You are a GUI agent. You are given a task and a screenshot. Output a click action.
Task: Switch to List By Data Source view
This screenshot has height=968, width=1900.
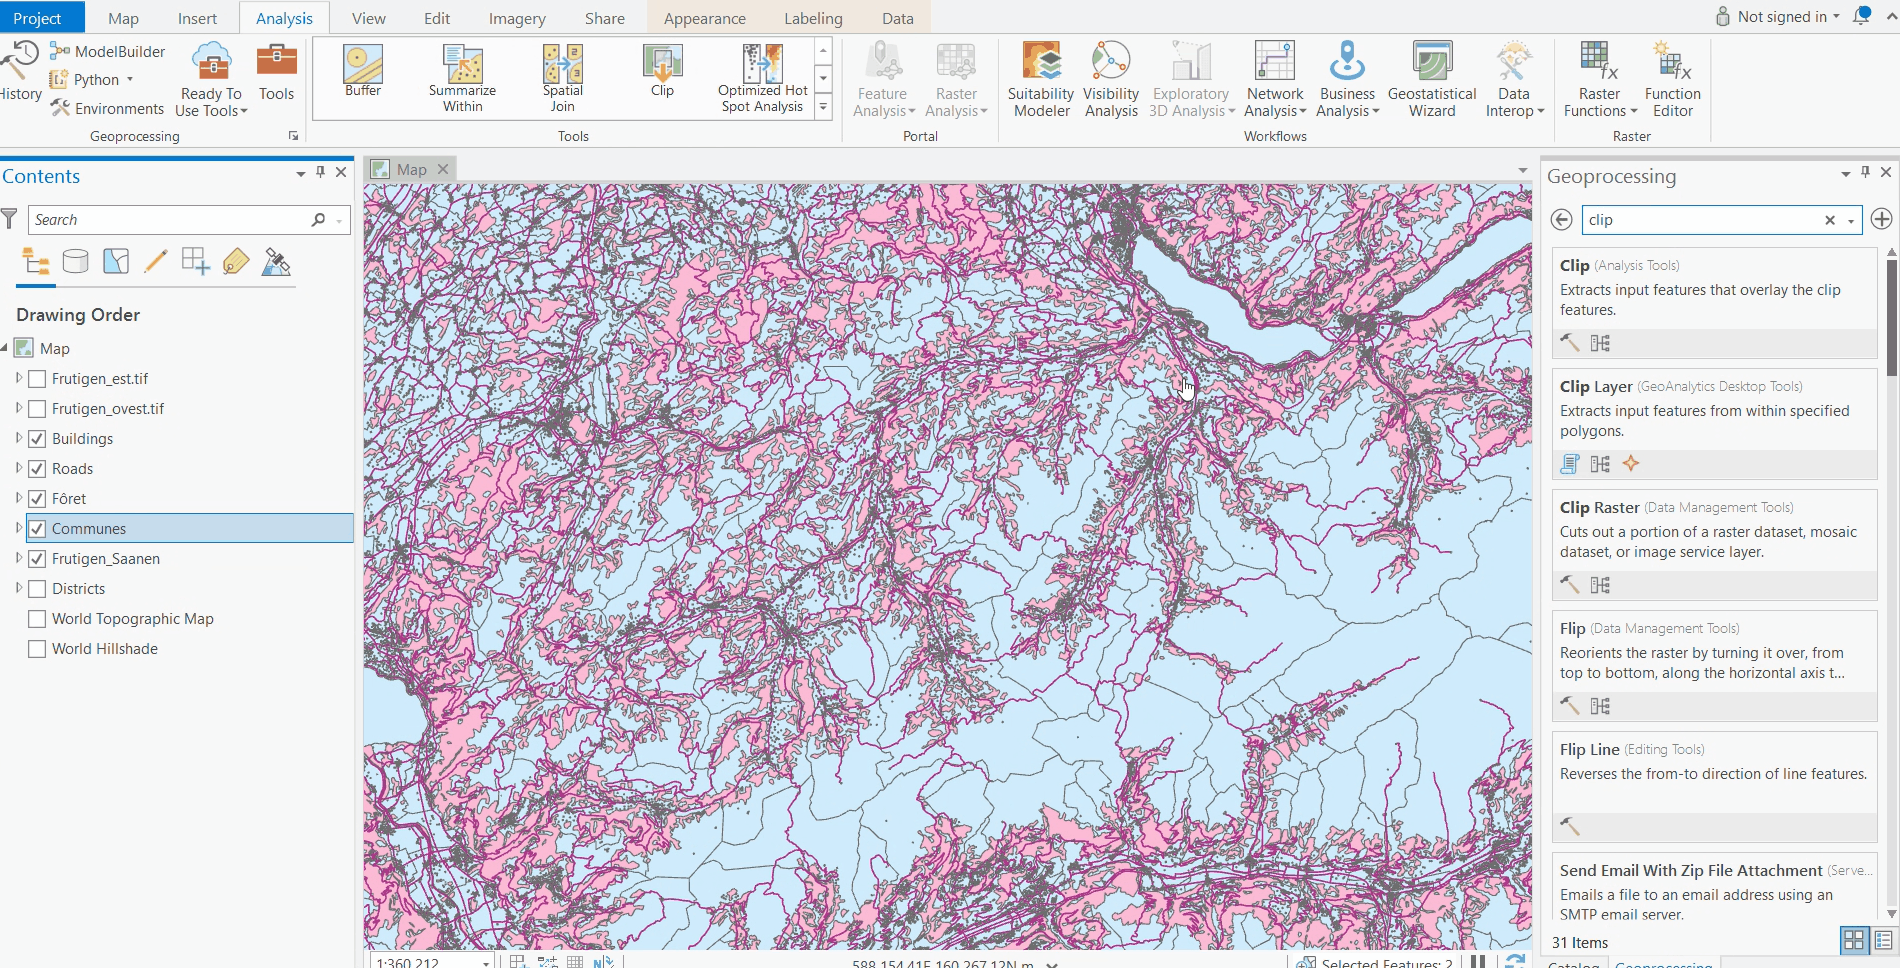pos(76,262)
